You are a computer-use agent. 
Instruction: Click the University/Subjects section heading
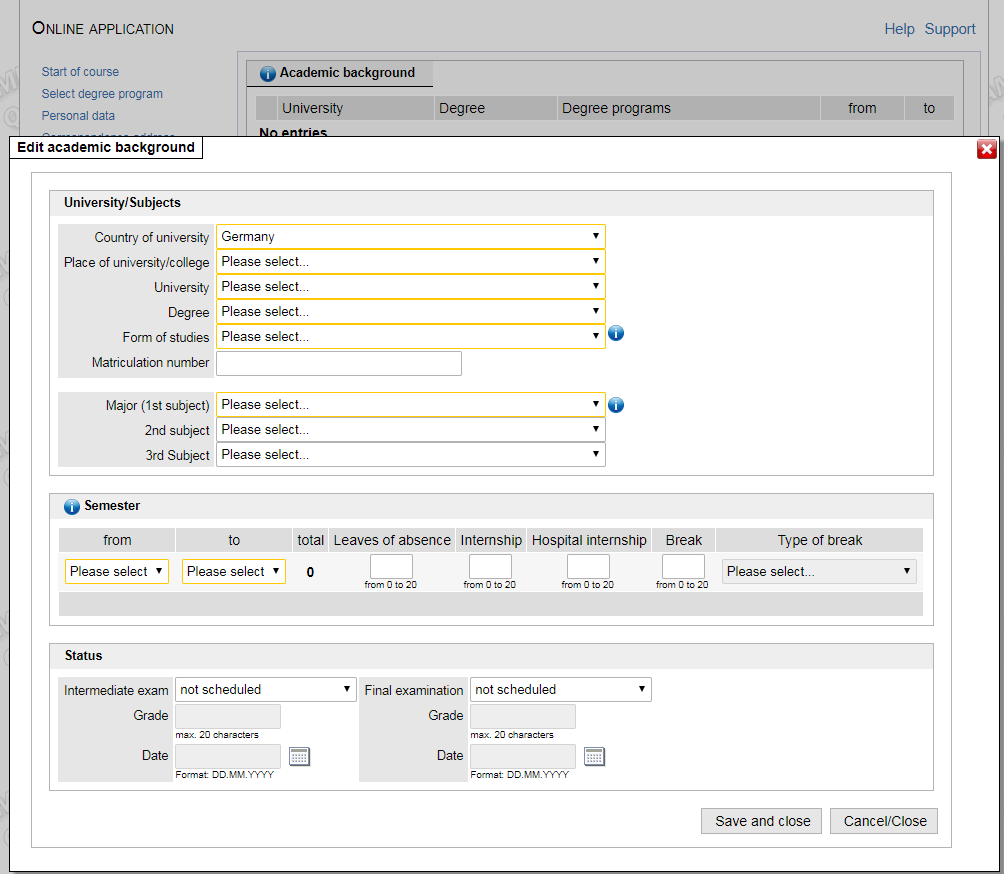[122, 202]
